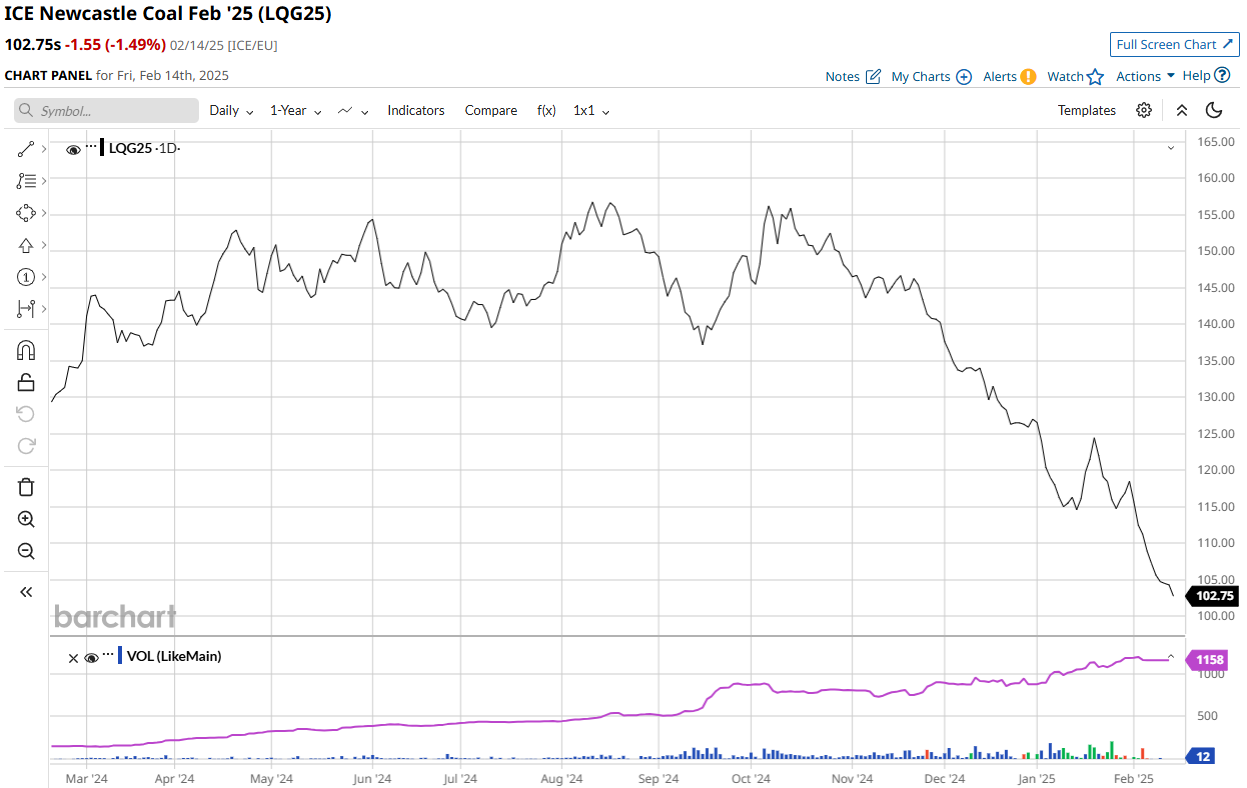The width and height of the screenshot is (1247, 788).
Task: Open the Indicators menu
Action: pyautogui.click(x=416, y=110)
